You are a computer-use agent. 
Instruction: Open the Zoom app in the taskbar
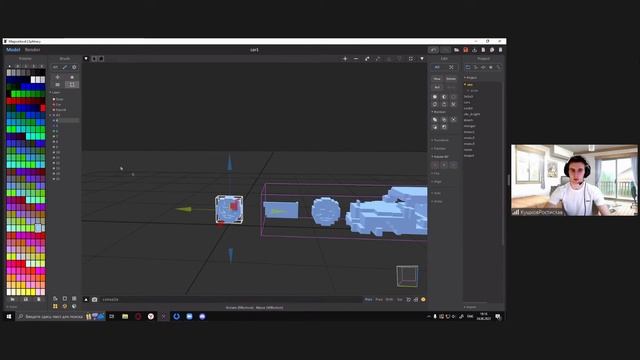(189, 316)
